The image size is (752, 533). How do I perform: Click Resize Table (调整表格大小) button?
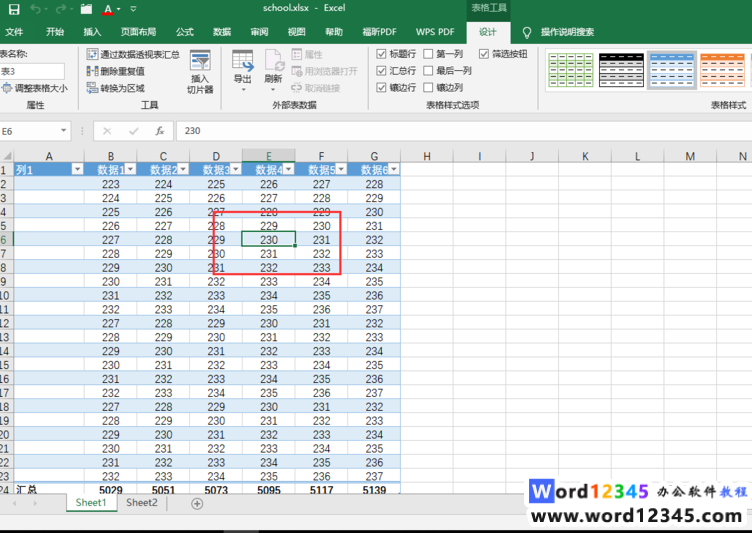point(36,88)
